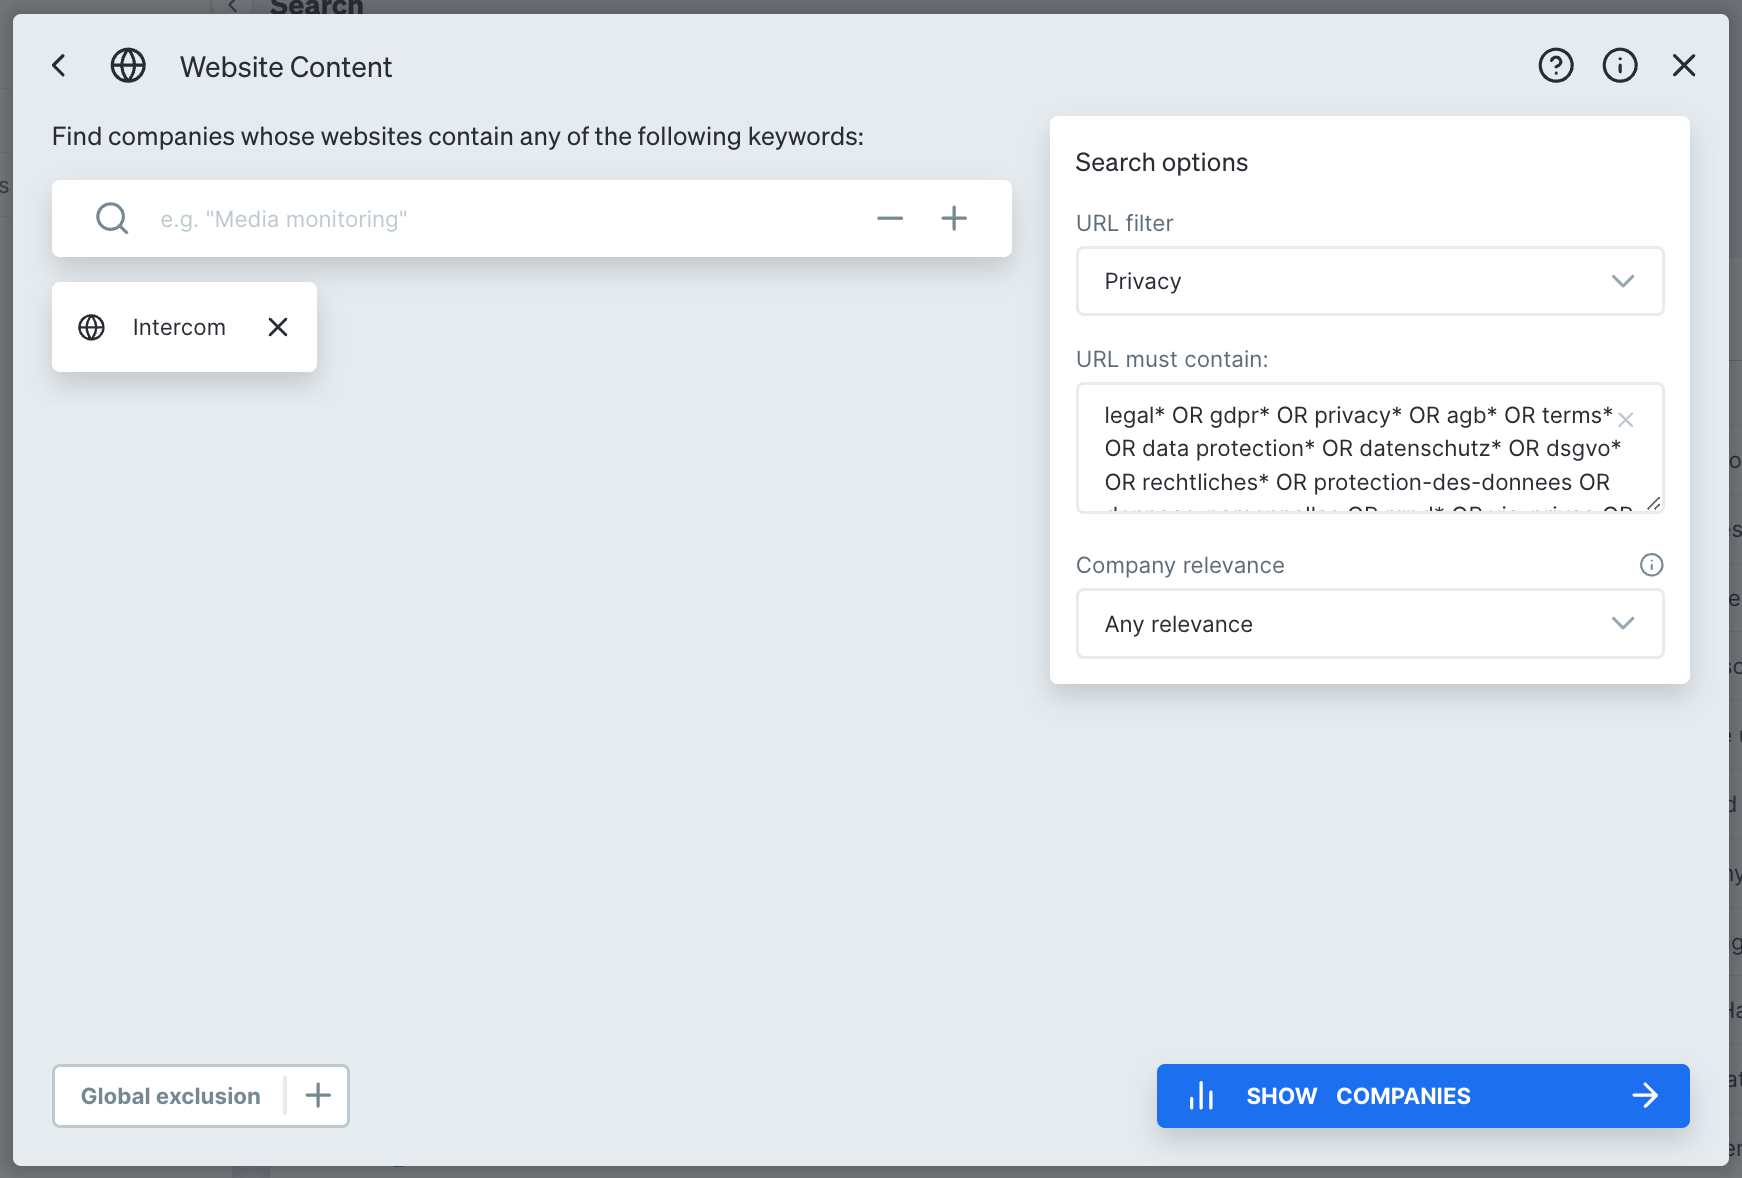Click the globe icon on the Intercom chip
The height and width of the screenshot is (1178, 1742).
tap(91, 327)
